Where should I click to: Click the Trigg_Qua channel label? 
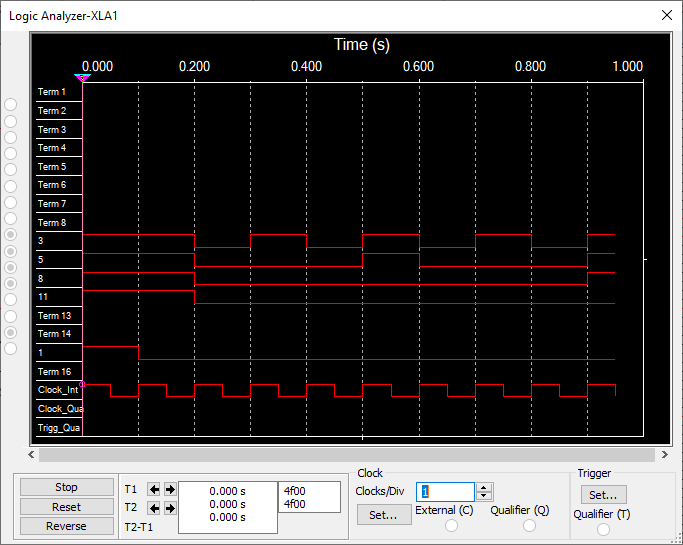(59, 428)
